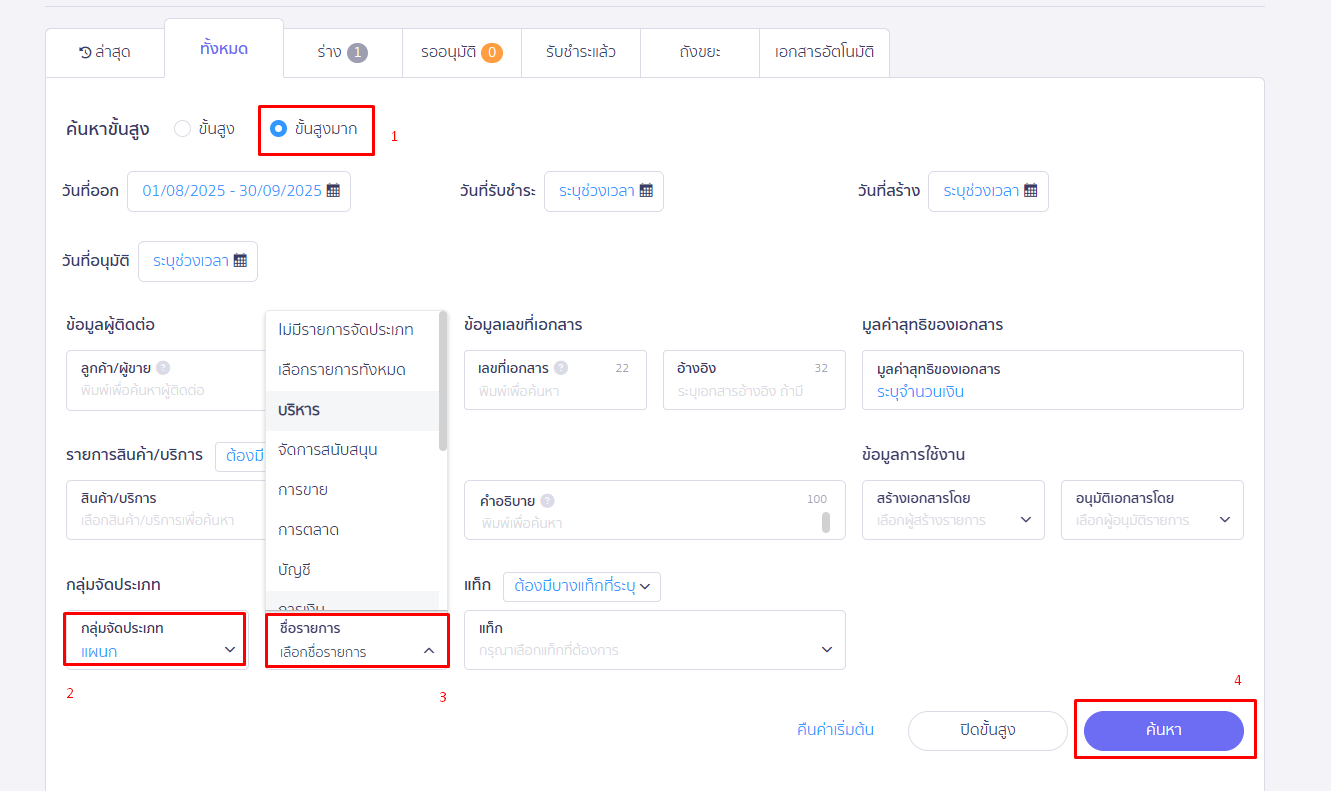
Task: Open the ต้องมีบางแท็กที่ระบุ tag condition dropdown
Action: [581, 586]
